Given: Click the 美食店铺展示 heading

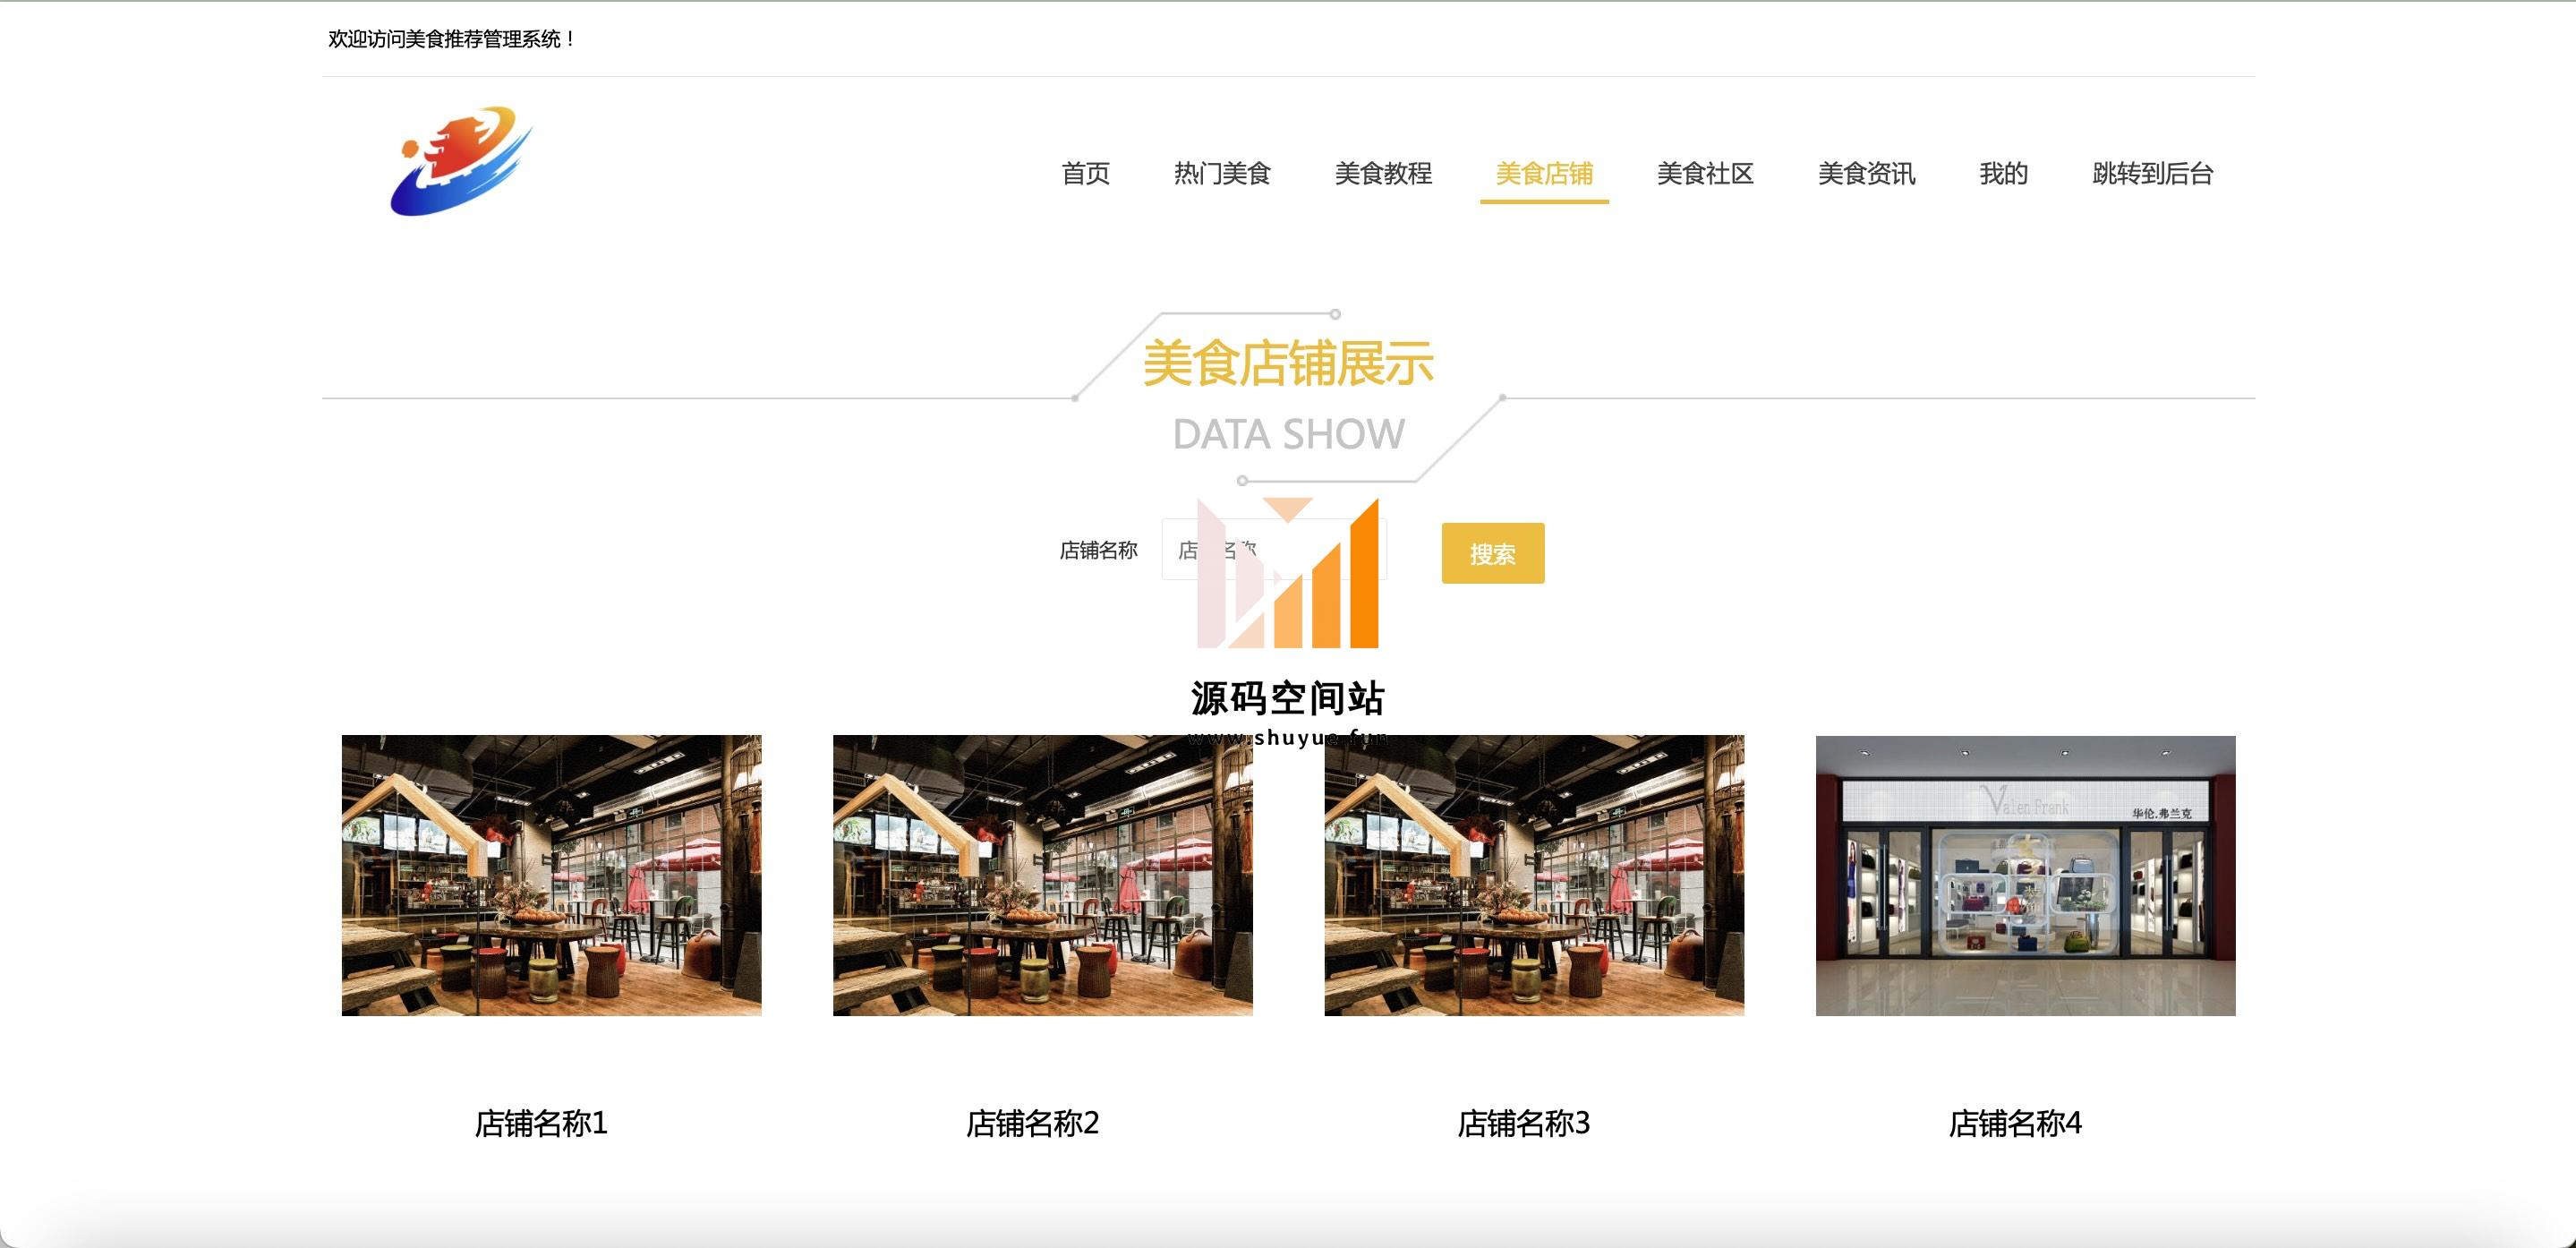Looking at the screenshot, I should click(1288, 363).
